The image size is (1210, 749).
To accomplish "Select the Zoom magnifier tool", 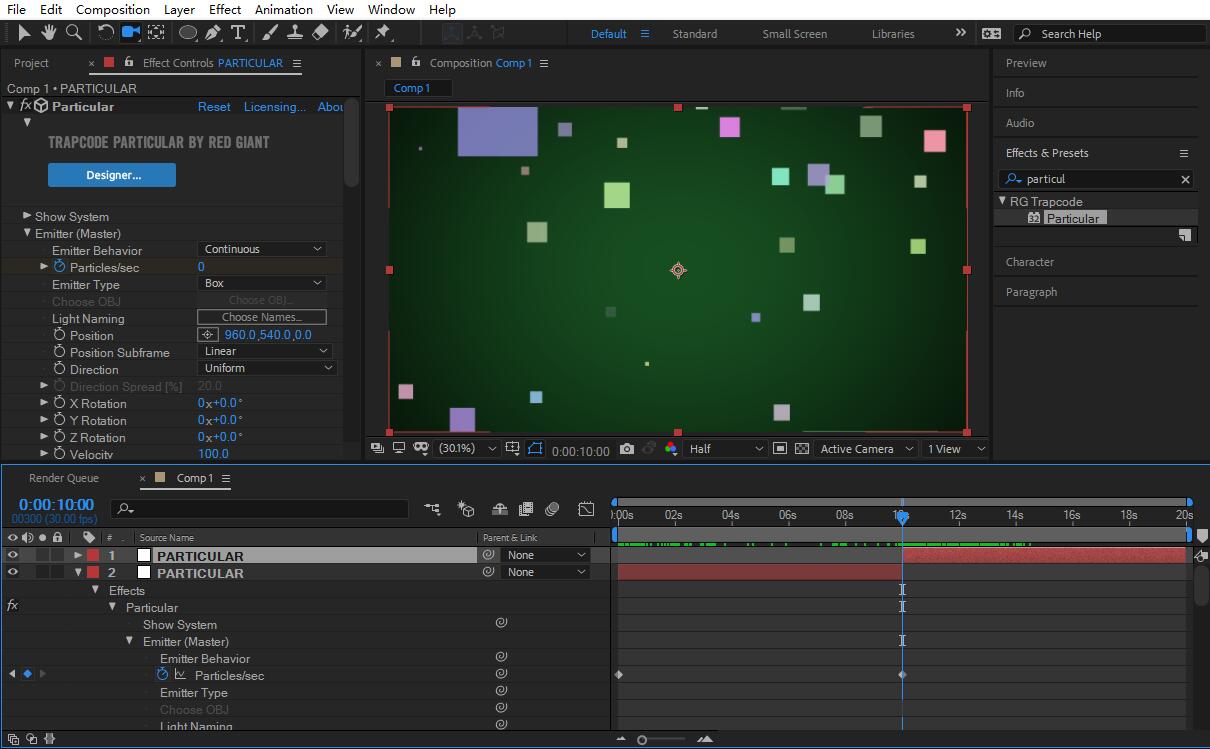I will tap(74, 33).
